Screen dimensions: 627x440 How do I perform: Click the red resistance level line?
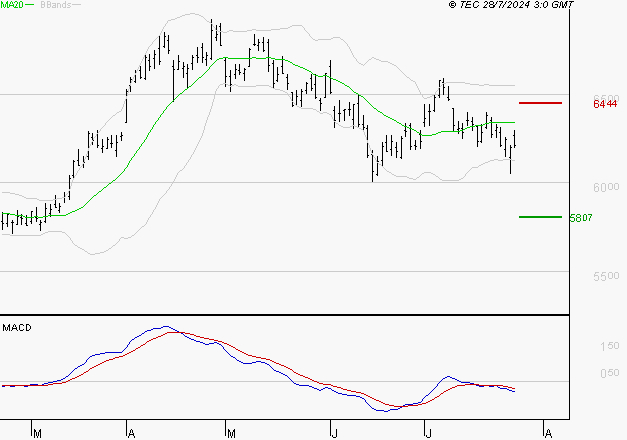540,103
